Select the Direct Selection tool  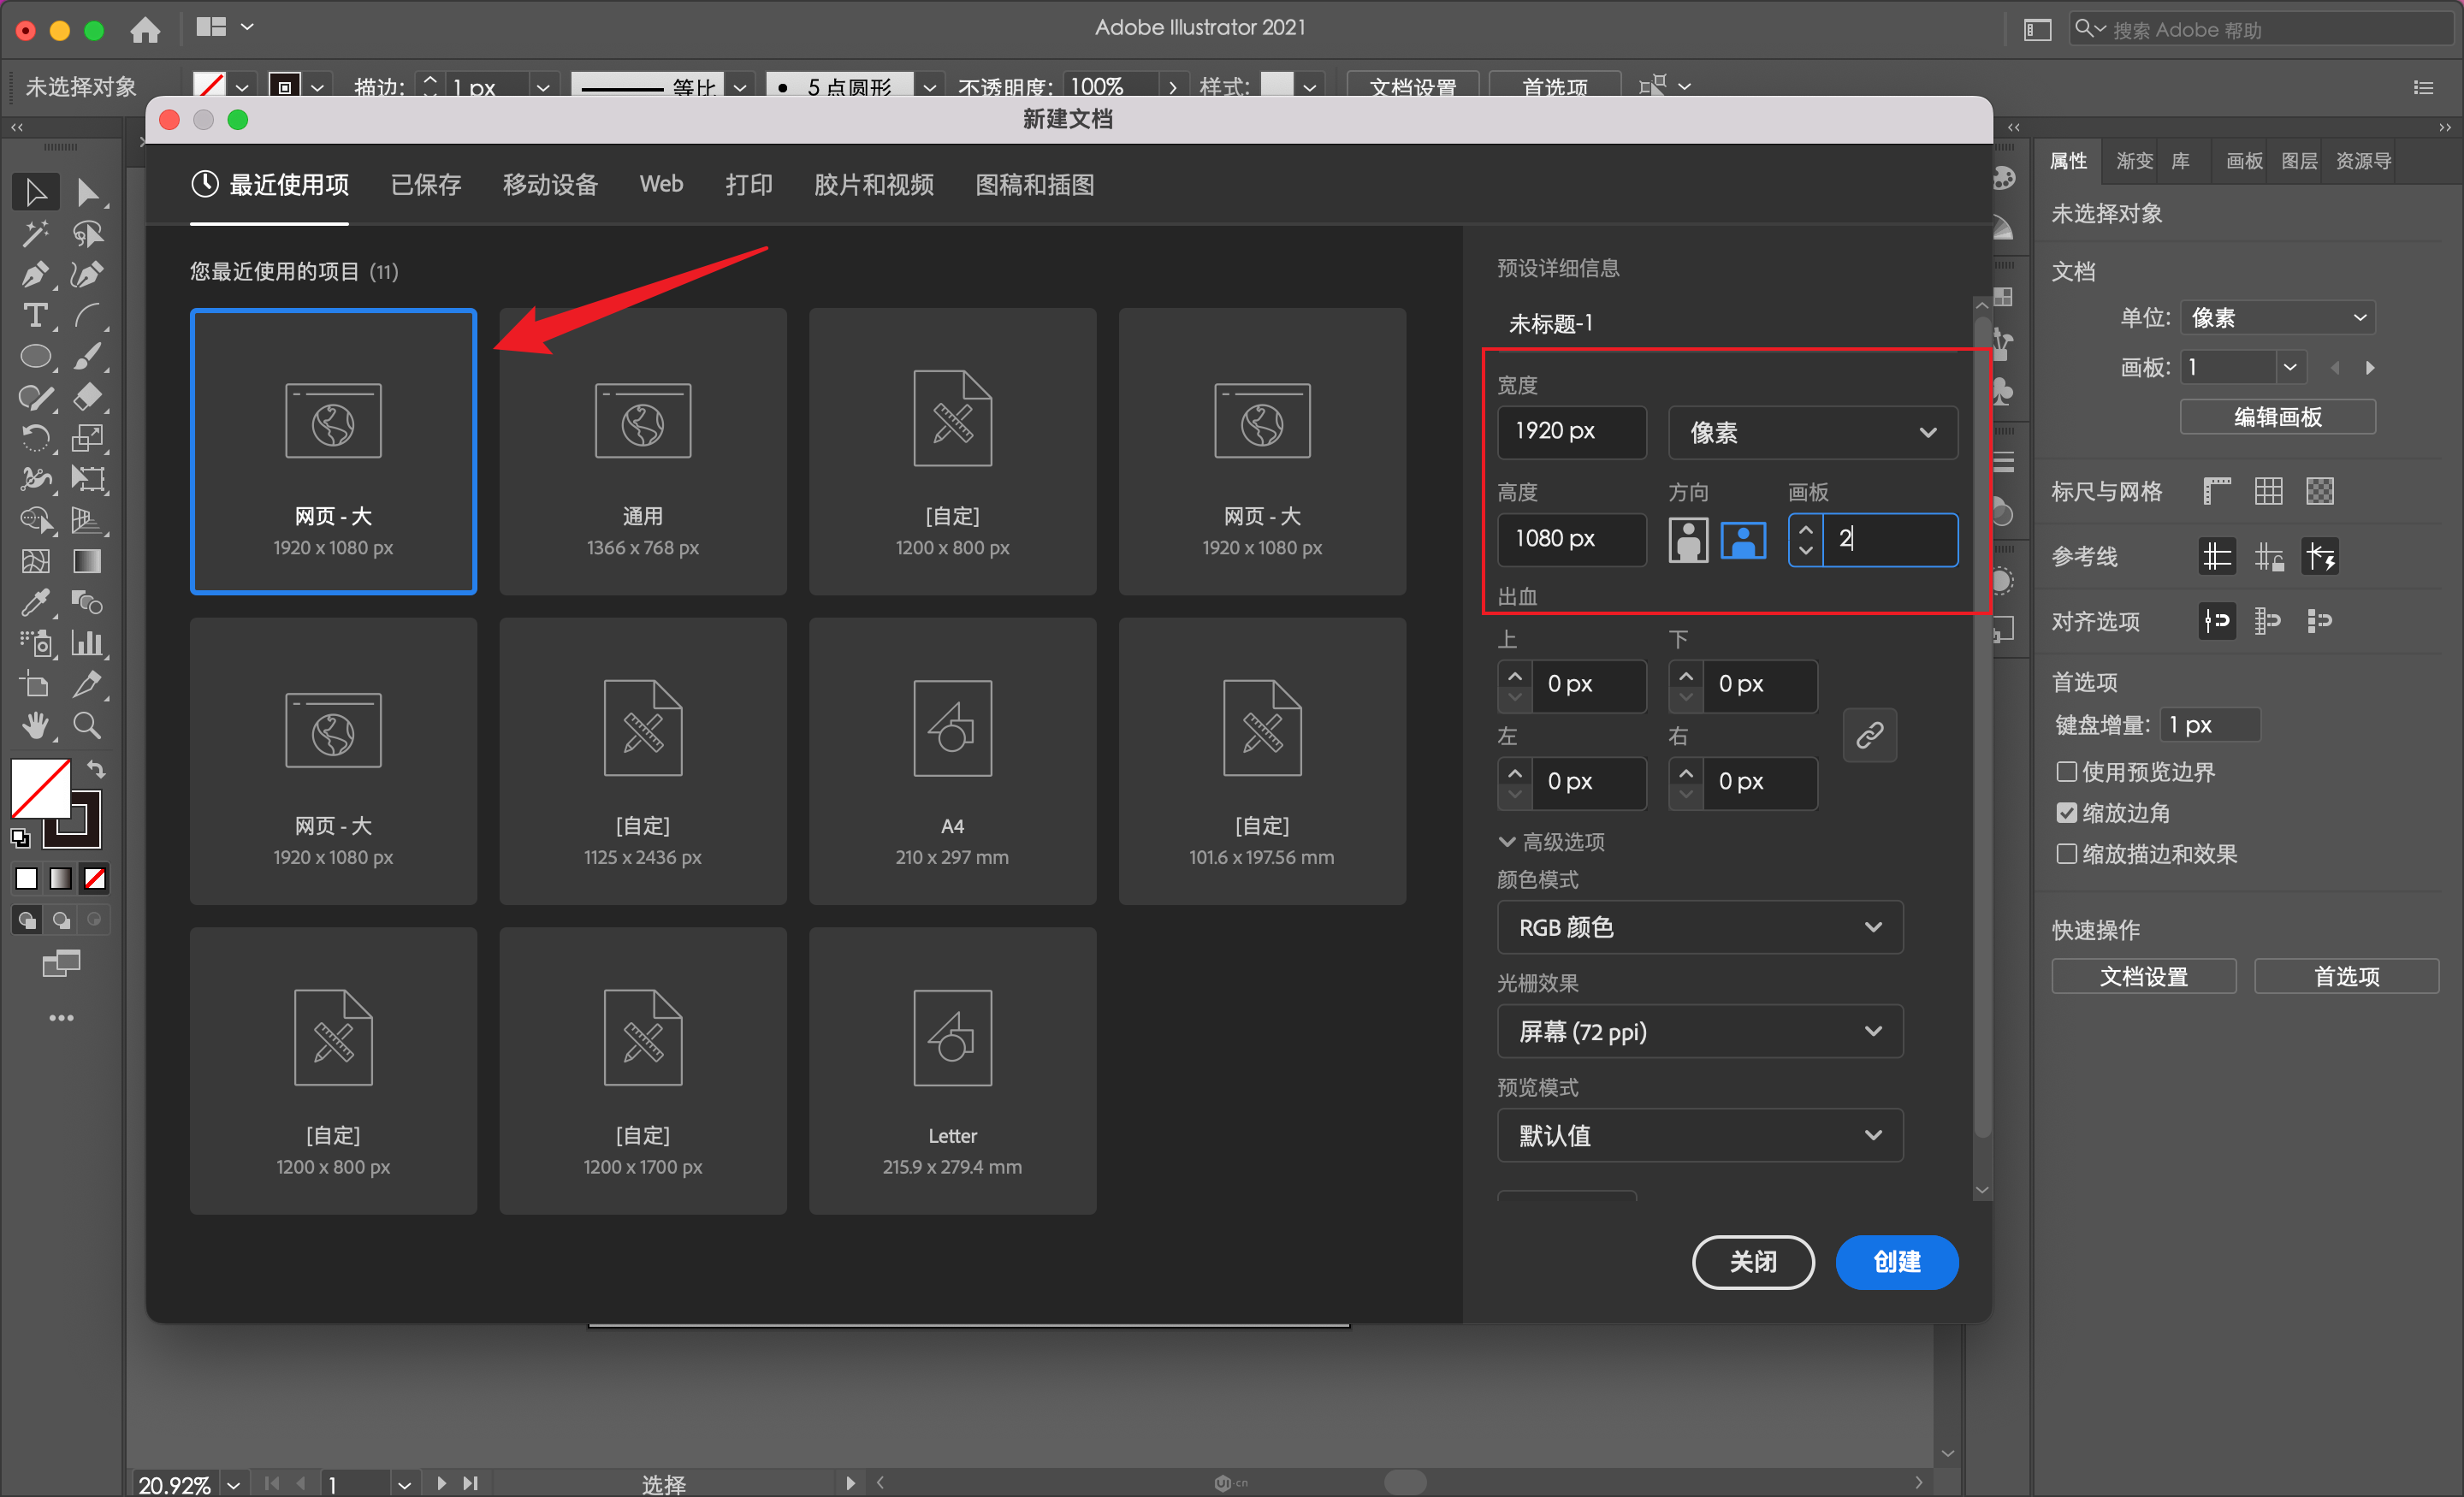(87, 191)
